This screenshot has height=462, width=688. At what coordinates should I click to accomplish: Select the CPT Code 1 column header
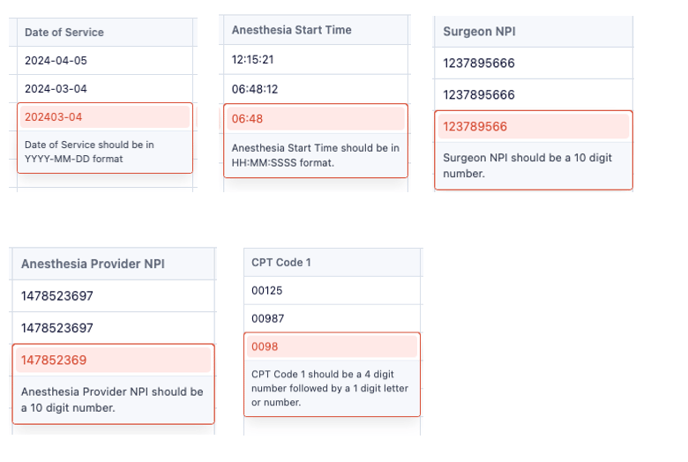tap(332, 262)
